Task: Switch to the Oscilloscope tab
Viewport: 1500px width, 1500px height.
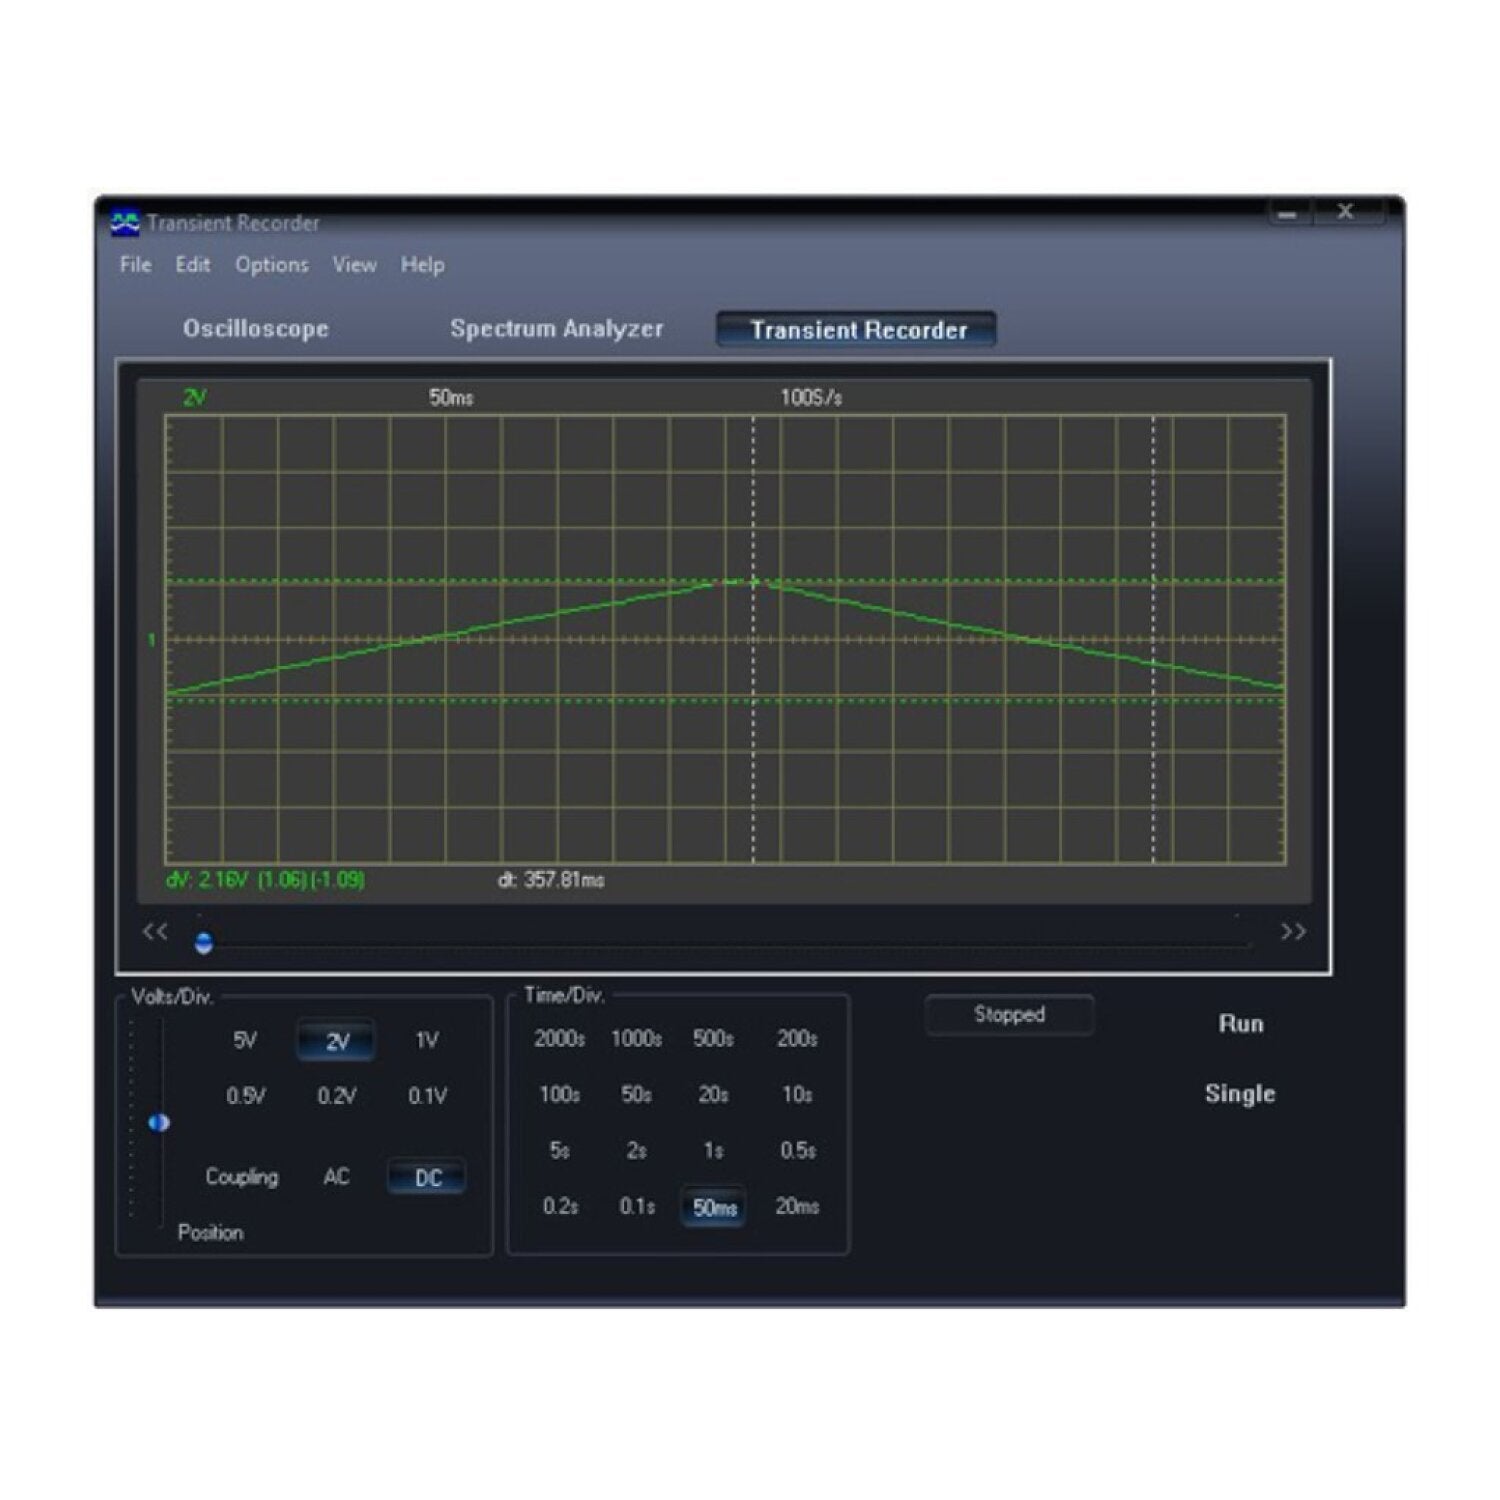Action: pos(255,329)
